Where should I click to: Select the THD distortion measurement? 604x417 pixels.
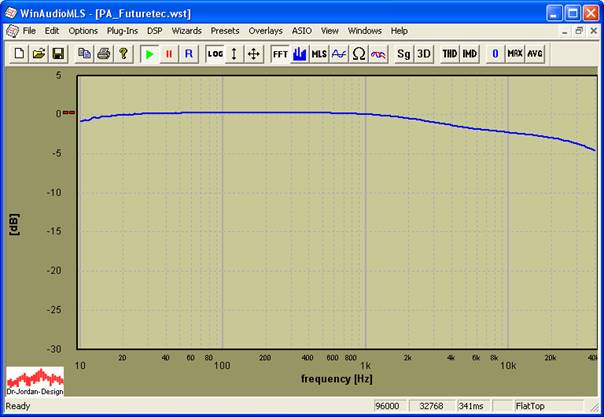point(450,54)
